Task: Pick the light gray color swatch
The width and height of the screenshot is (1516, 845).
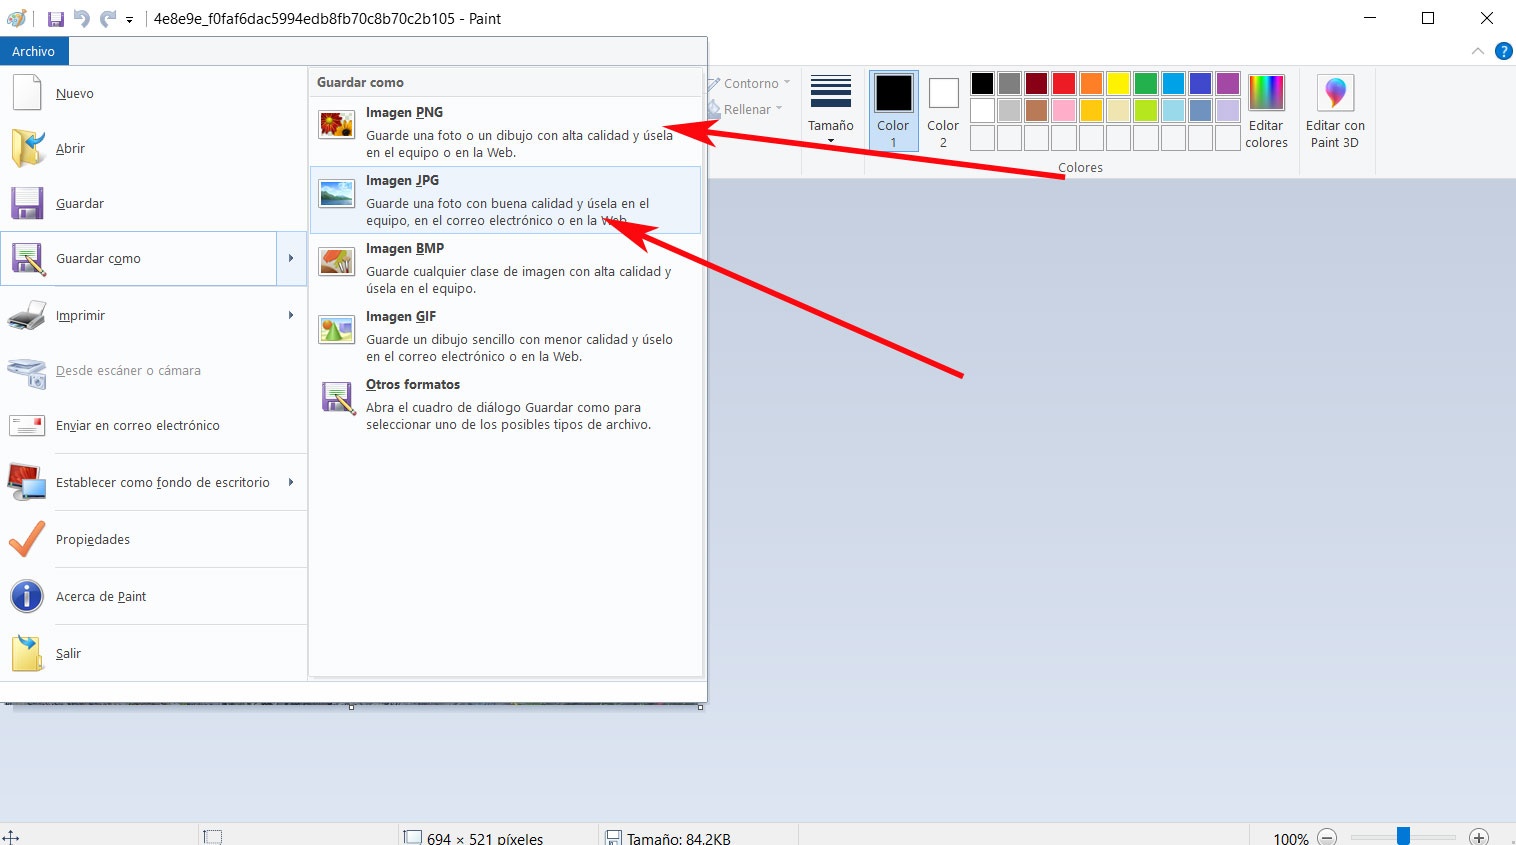Action: click(1009, 110)
